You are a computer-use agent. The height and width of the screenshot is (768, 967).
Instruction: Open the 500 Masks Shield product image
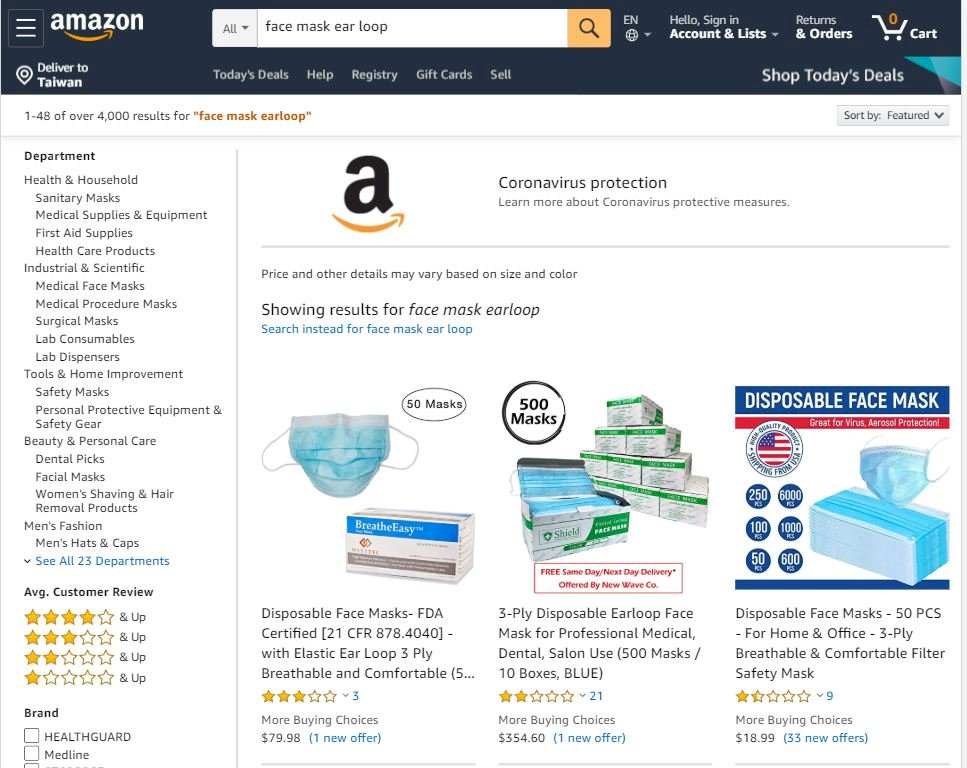pos(604,487)
